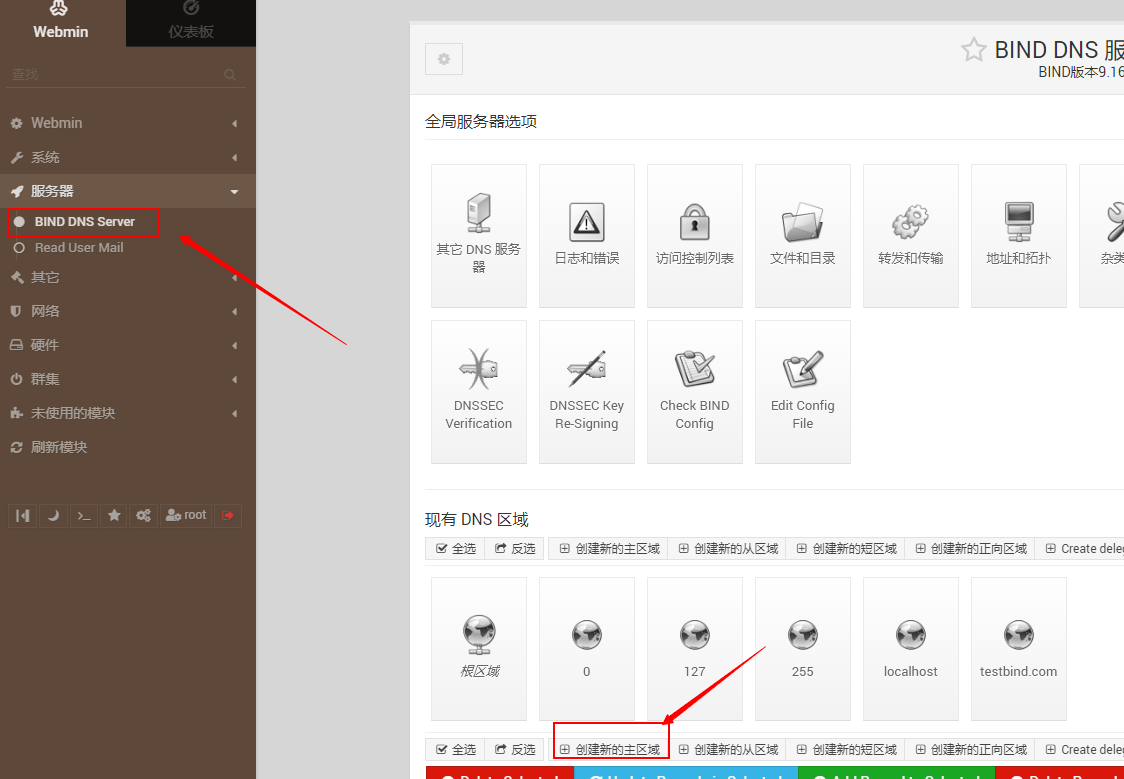Image resolution: width=1124 pixels, height=779 pixels.
Task: Click lower 反选 invert selection button
Action: [x=515, y=750]
